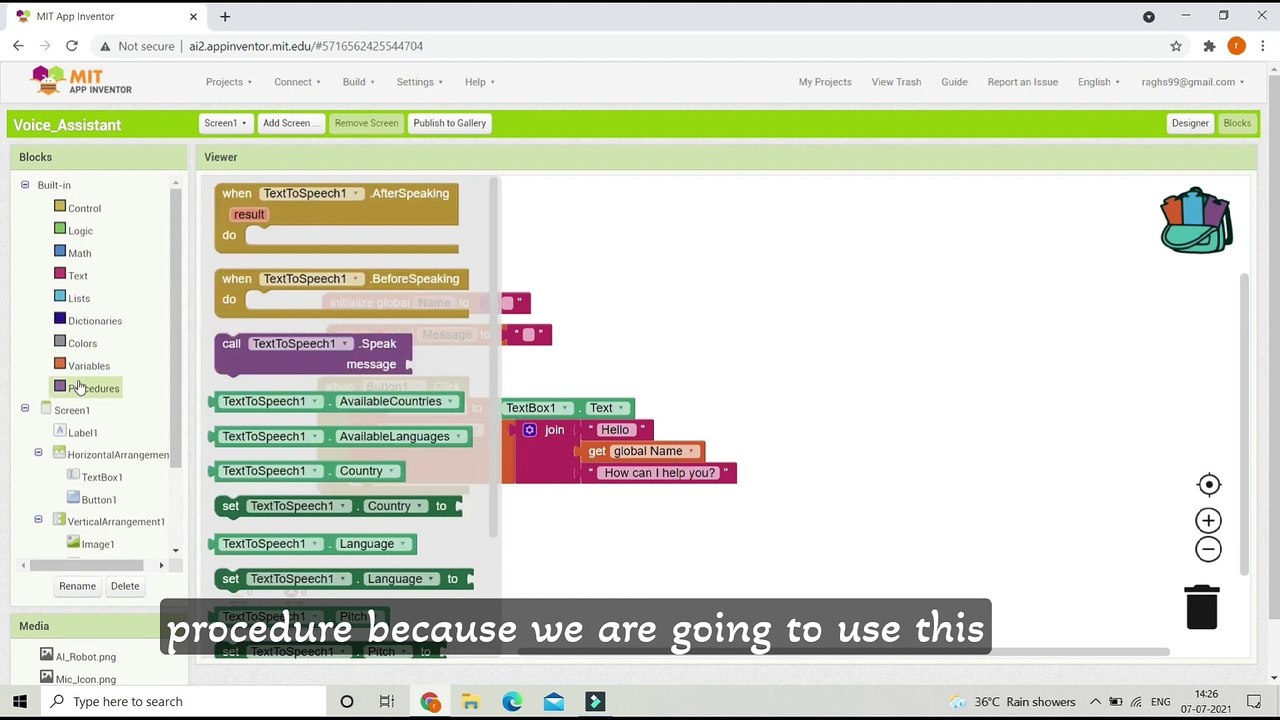Bookmark this page with star icon
The height and width of the screenshot is (720, 1280).
coord(1176,46)
